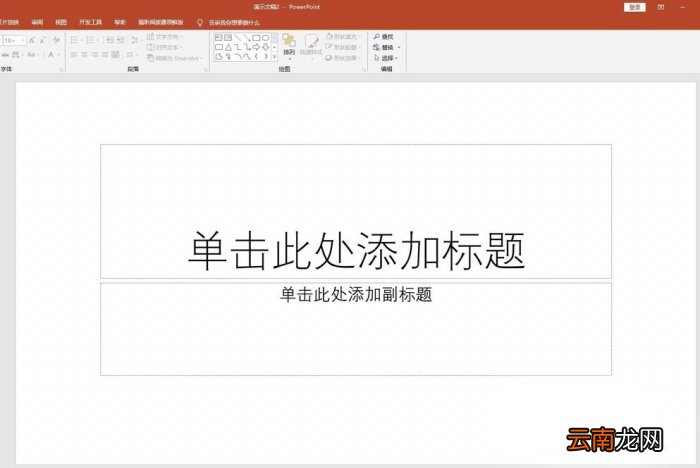Screen dimensions: 700x468
Task: Open the Drawing group dialog launcher
Action: pyautogui.click(x=364, y=69)
